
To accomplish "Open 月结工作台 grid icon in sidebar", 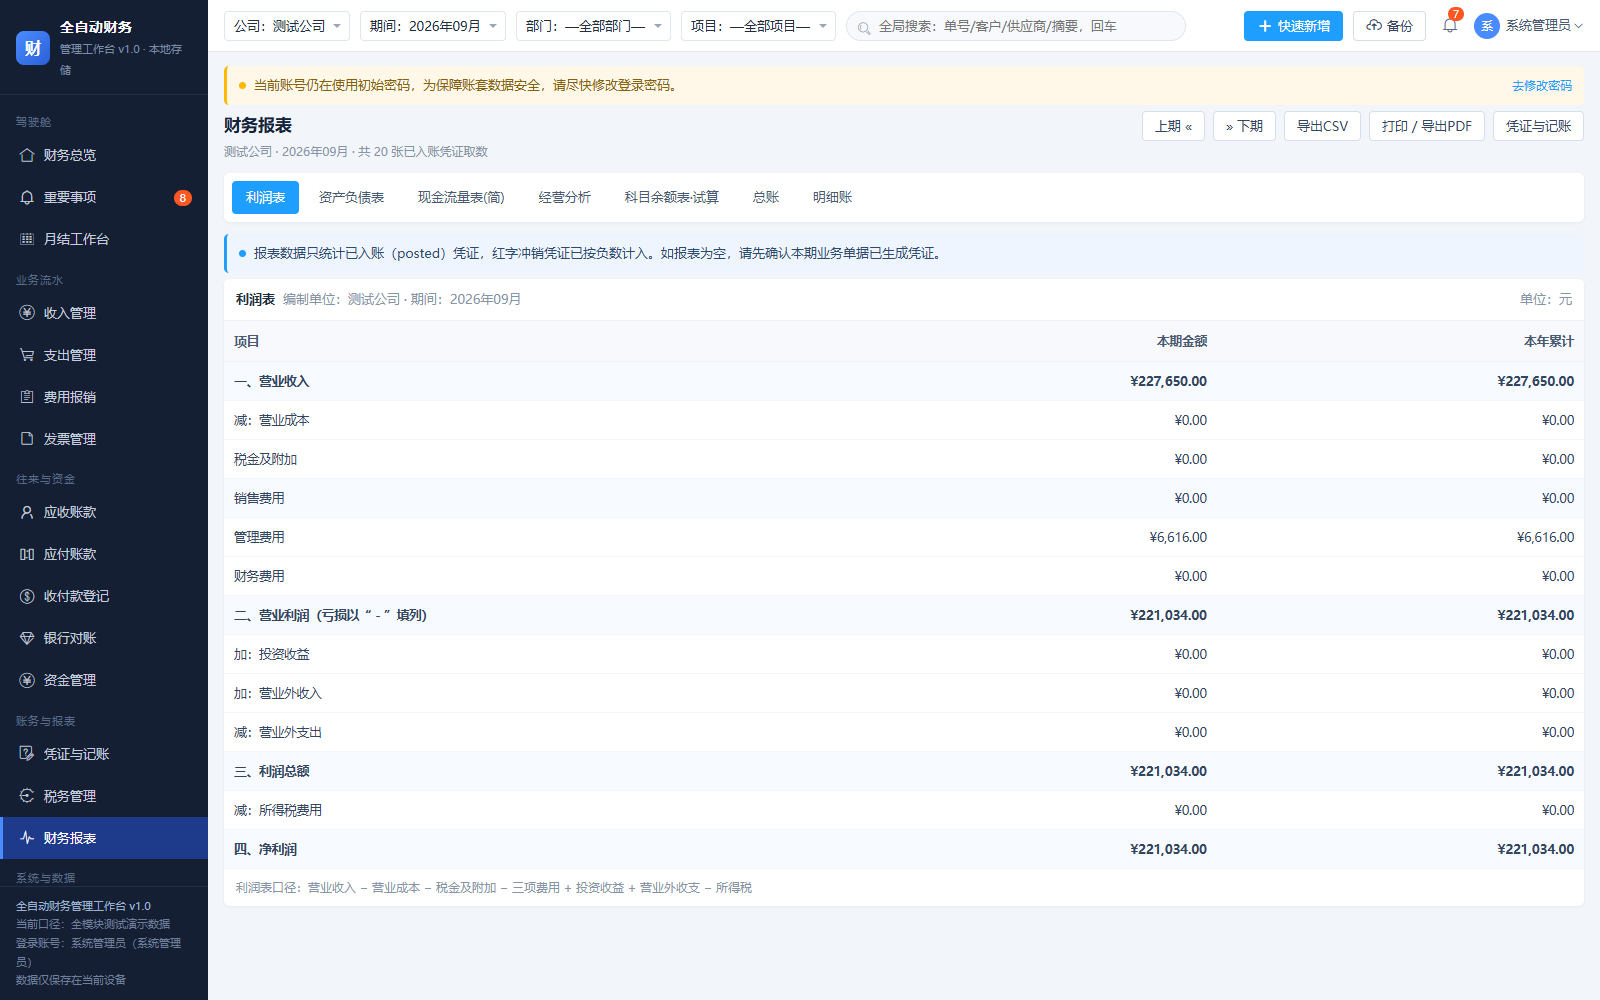I will (27, 239).
